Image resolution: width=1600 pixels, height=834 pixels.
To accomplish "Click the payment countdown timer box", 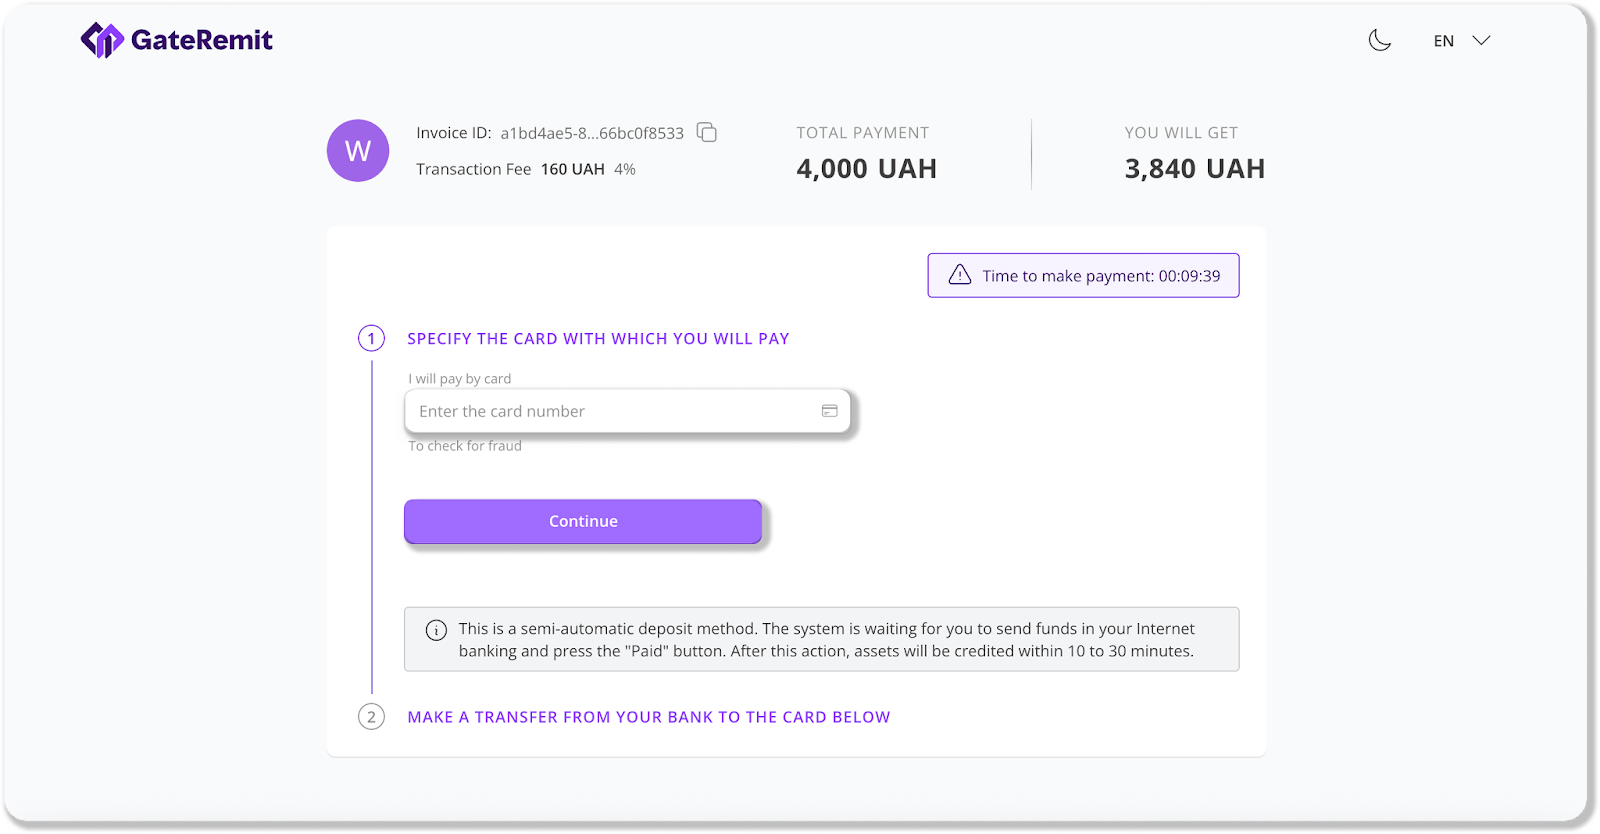I will point(1083,275).
